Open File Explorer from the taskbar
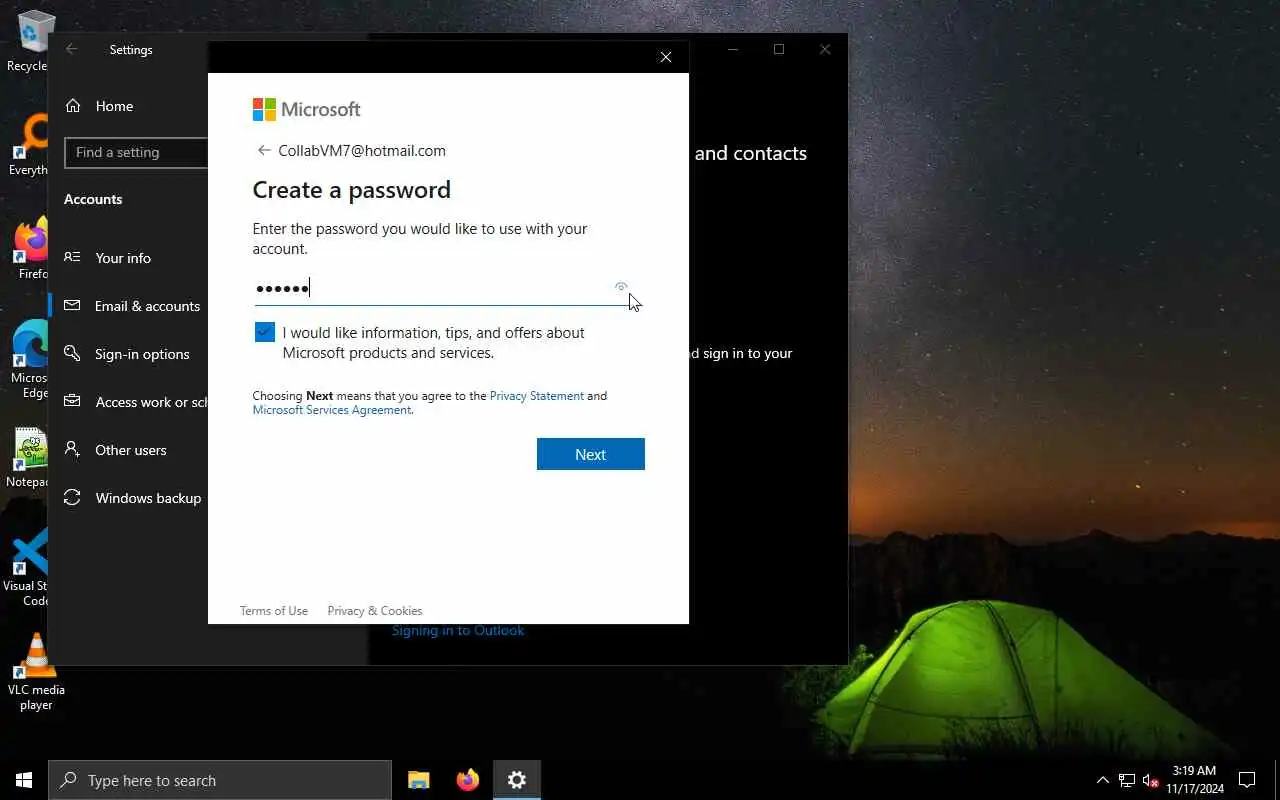This screenshot has height=800, width=1280. 419,780
